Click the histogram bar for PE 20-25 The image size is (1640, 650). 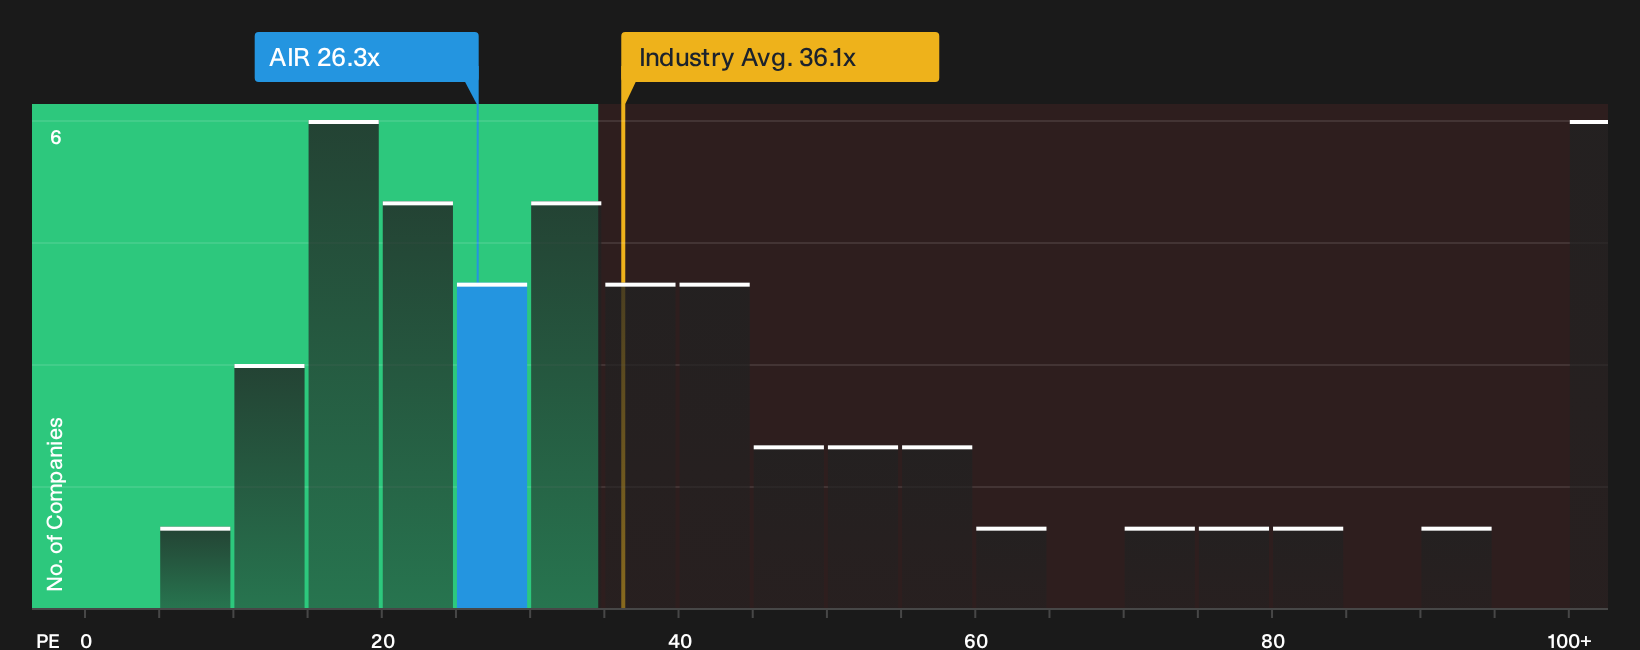point(418,405)
